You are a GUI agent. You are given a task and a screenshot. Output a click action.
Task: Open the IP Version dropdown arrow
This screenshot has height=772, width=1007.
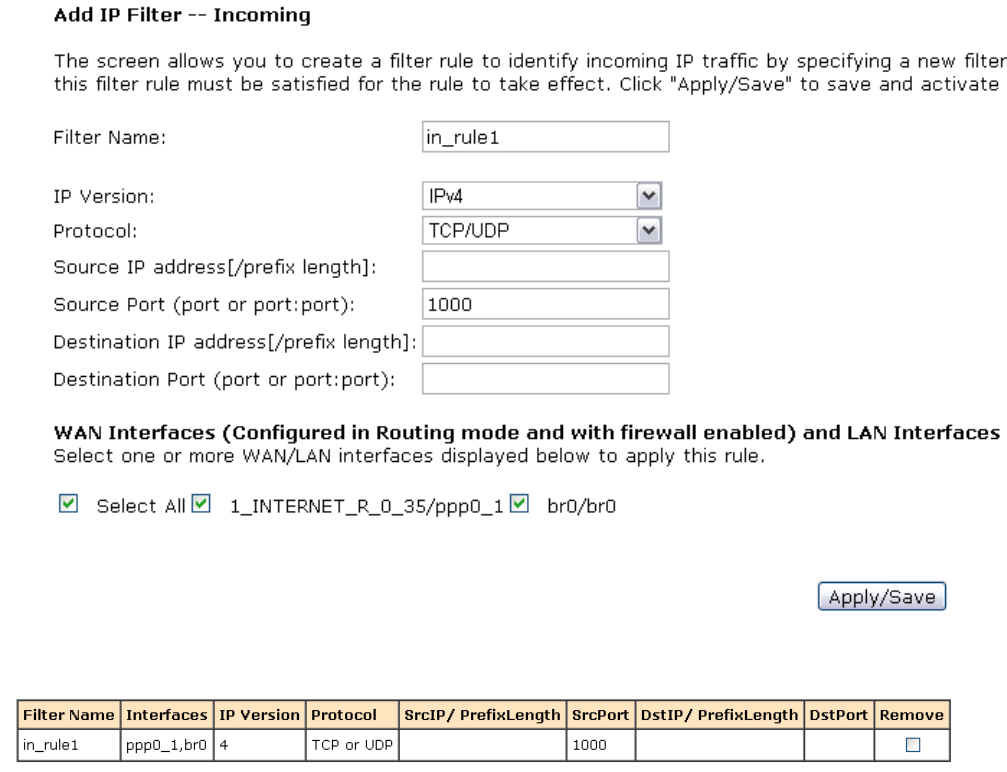pyautogui.click(x=649, y=196)
